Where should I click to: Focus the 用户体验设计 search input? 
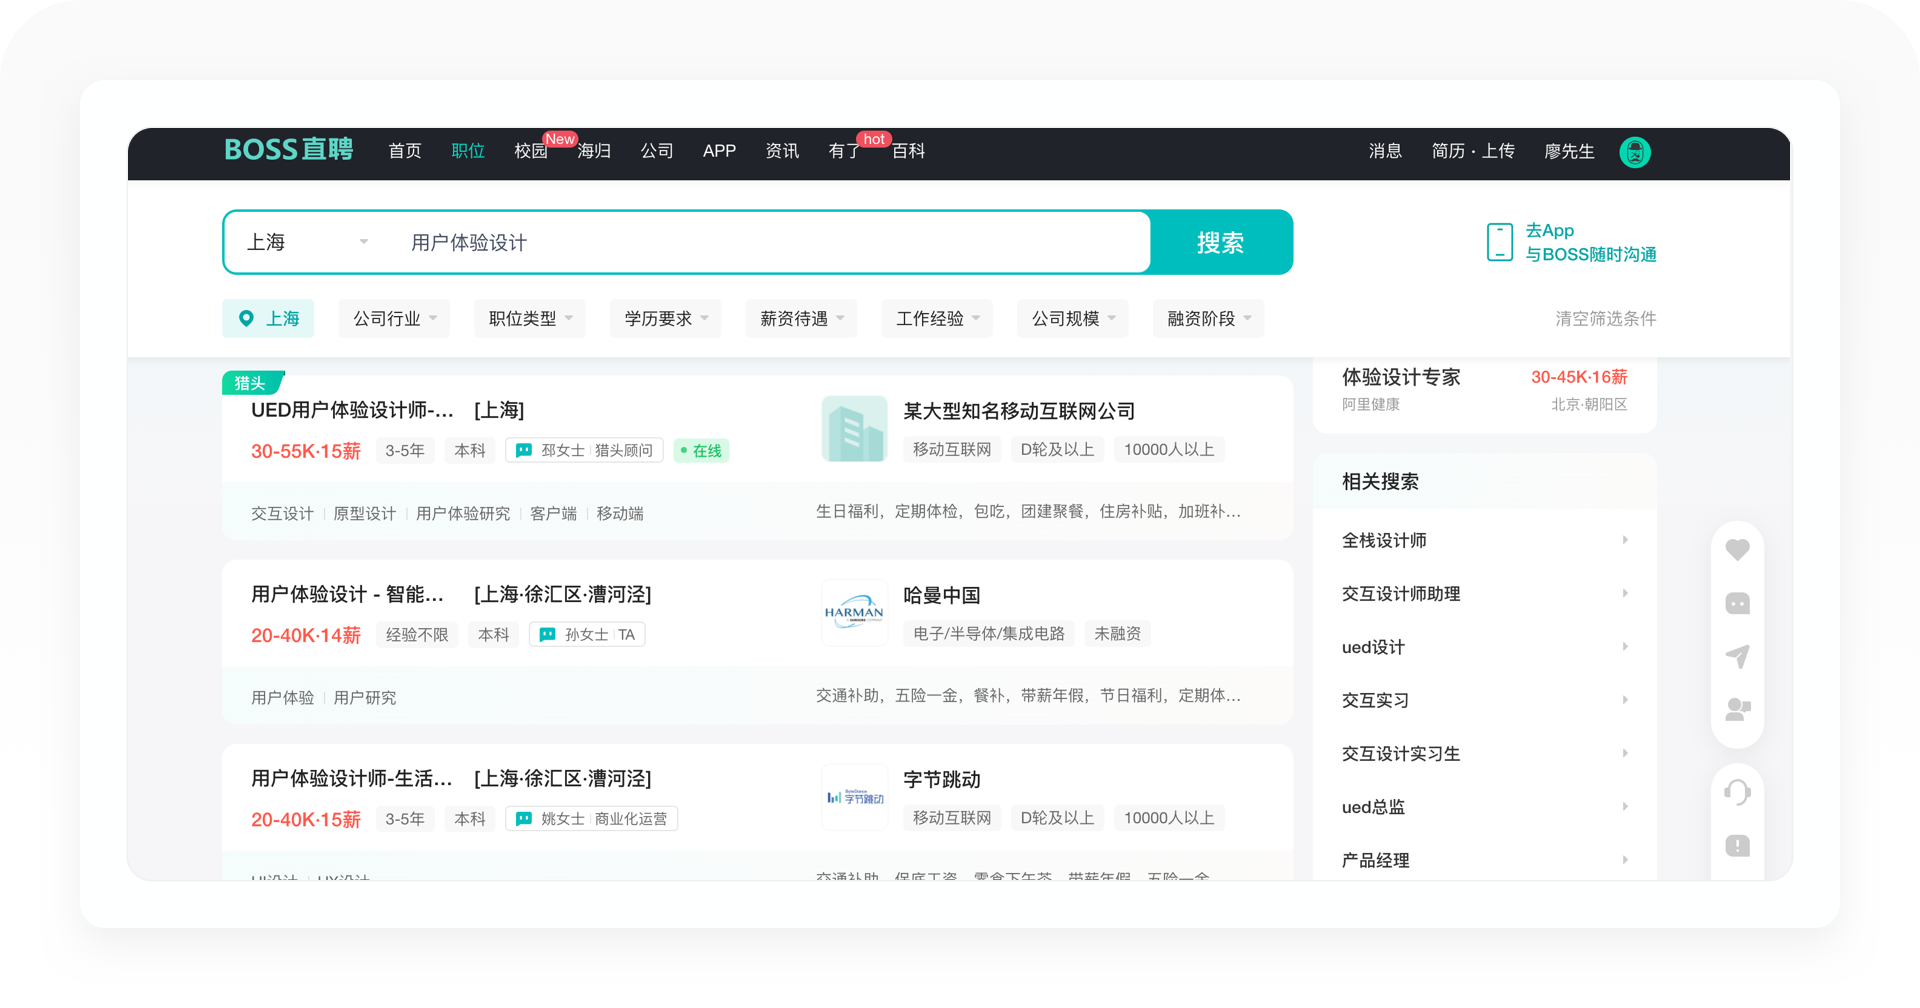770,242
